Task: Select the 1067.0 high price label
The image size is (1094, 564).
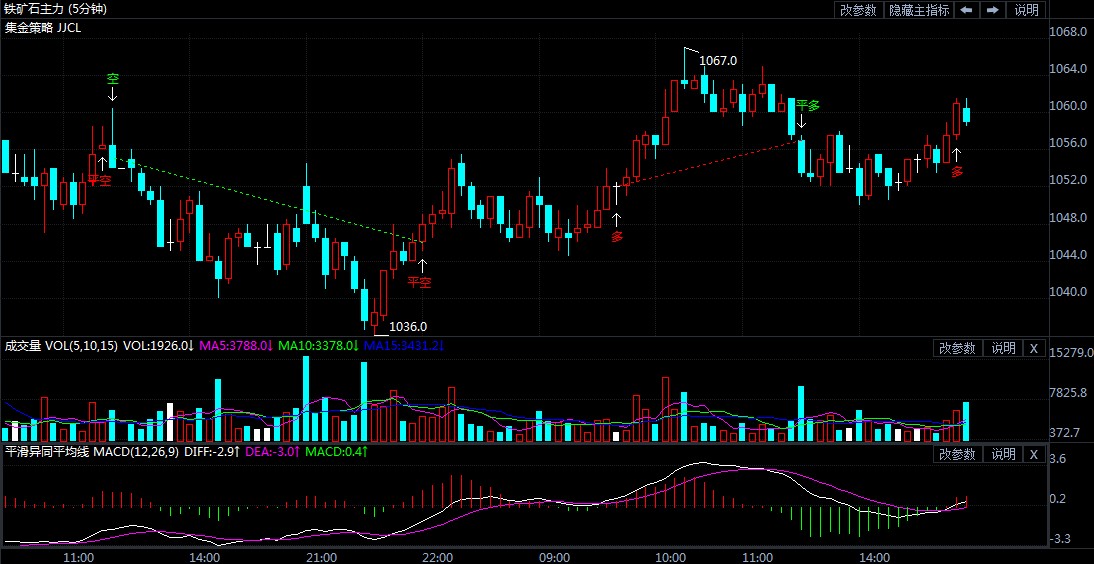Action: (x=718, y=61)
